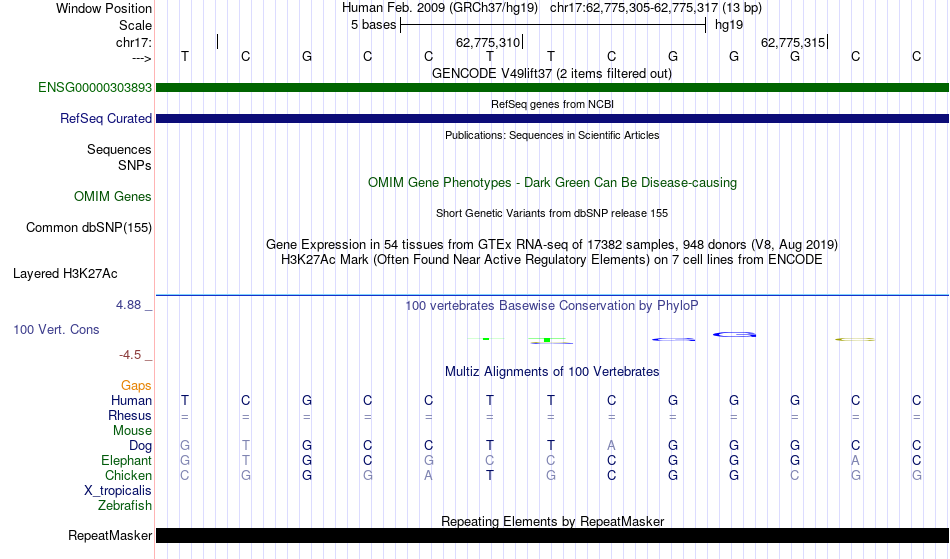Image resolution: width=950 pixels, height=559 pixels.
Task: Click the Zebrafish species row label
Action: [125, 505]
